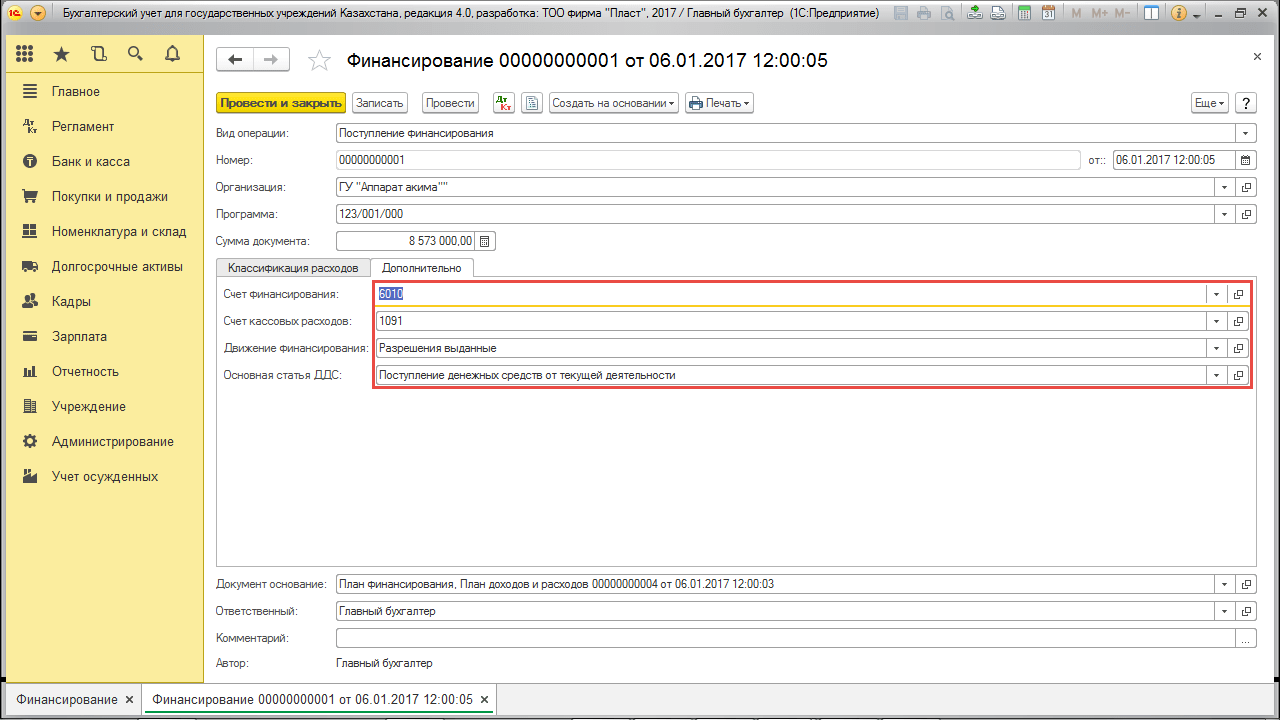
Task: Go back with the left arrow button
Action: (x=235, y=60)
